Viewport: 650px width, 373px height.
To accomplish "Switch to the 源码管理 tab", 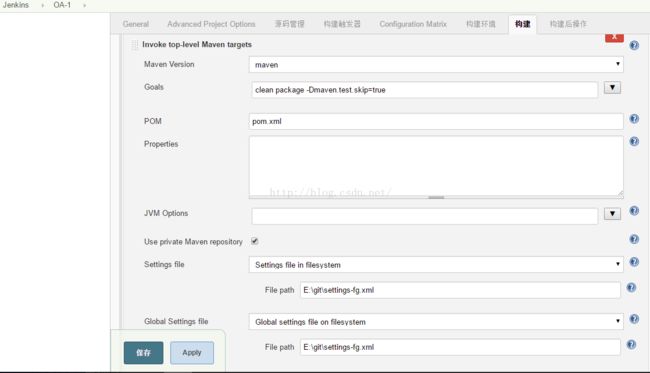I will pos(289,24).
